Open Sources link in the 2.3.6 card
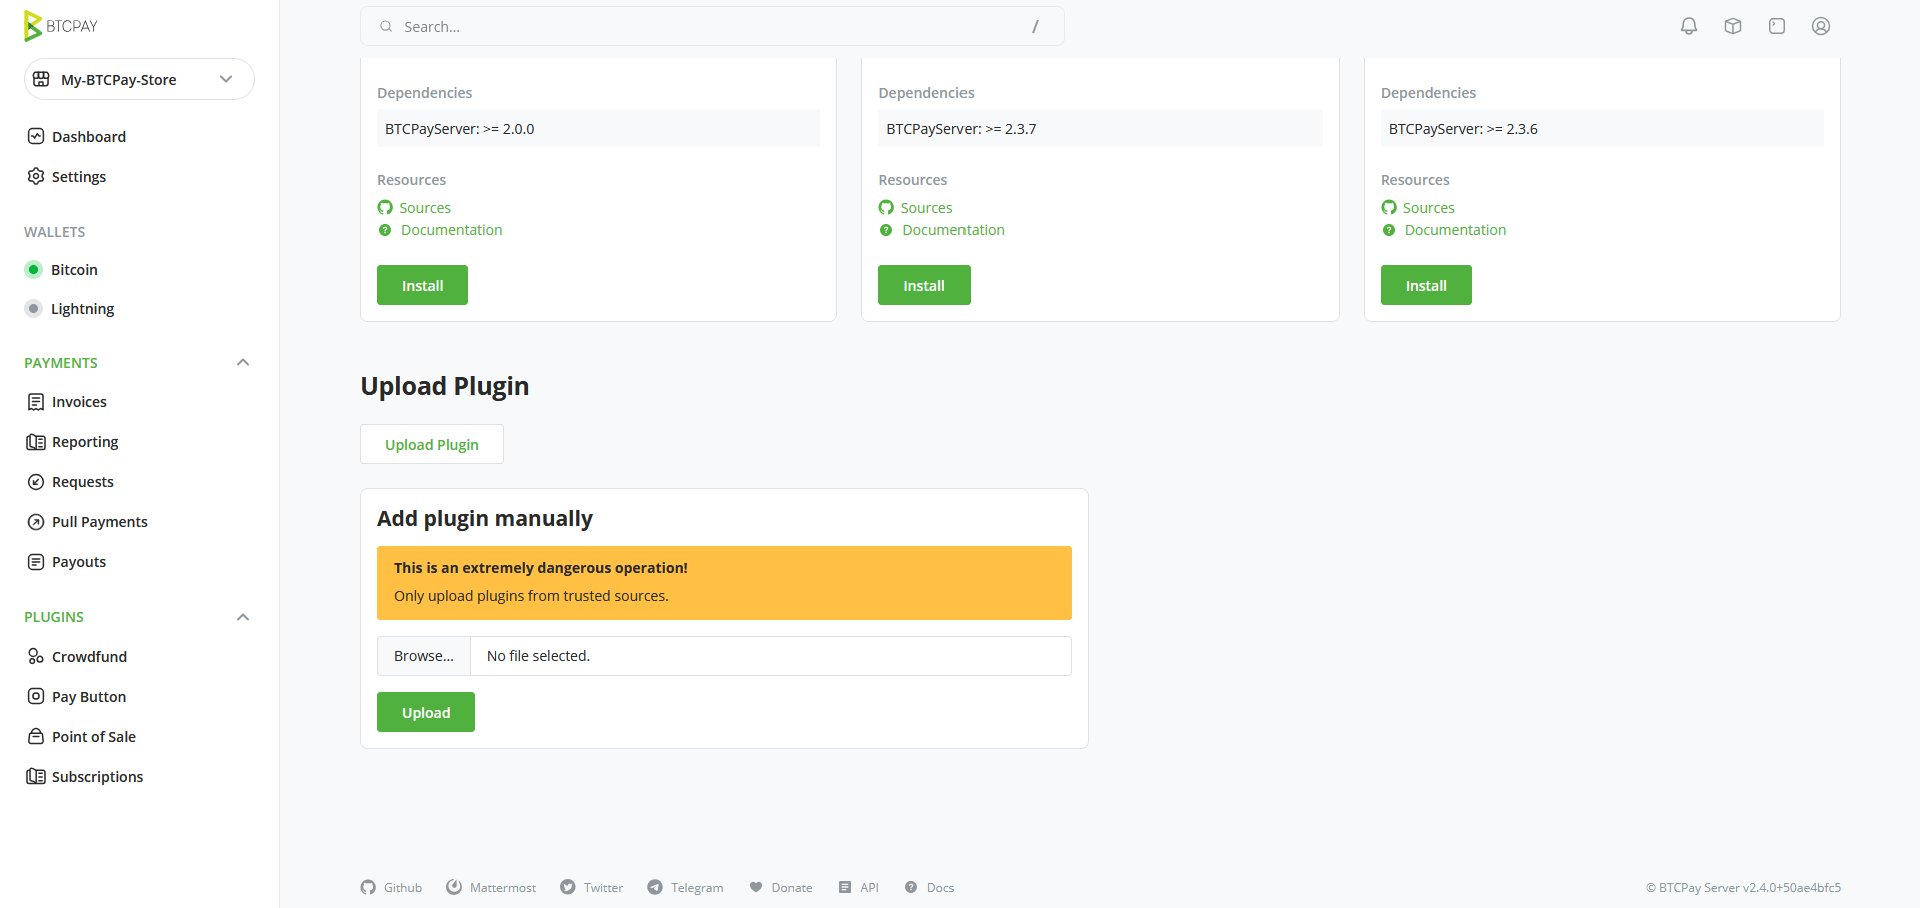Image resolution: width=1920 pixels, height=908 pixels. pyautogui.click(x=1428, y=208)
